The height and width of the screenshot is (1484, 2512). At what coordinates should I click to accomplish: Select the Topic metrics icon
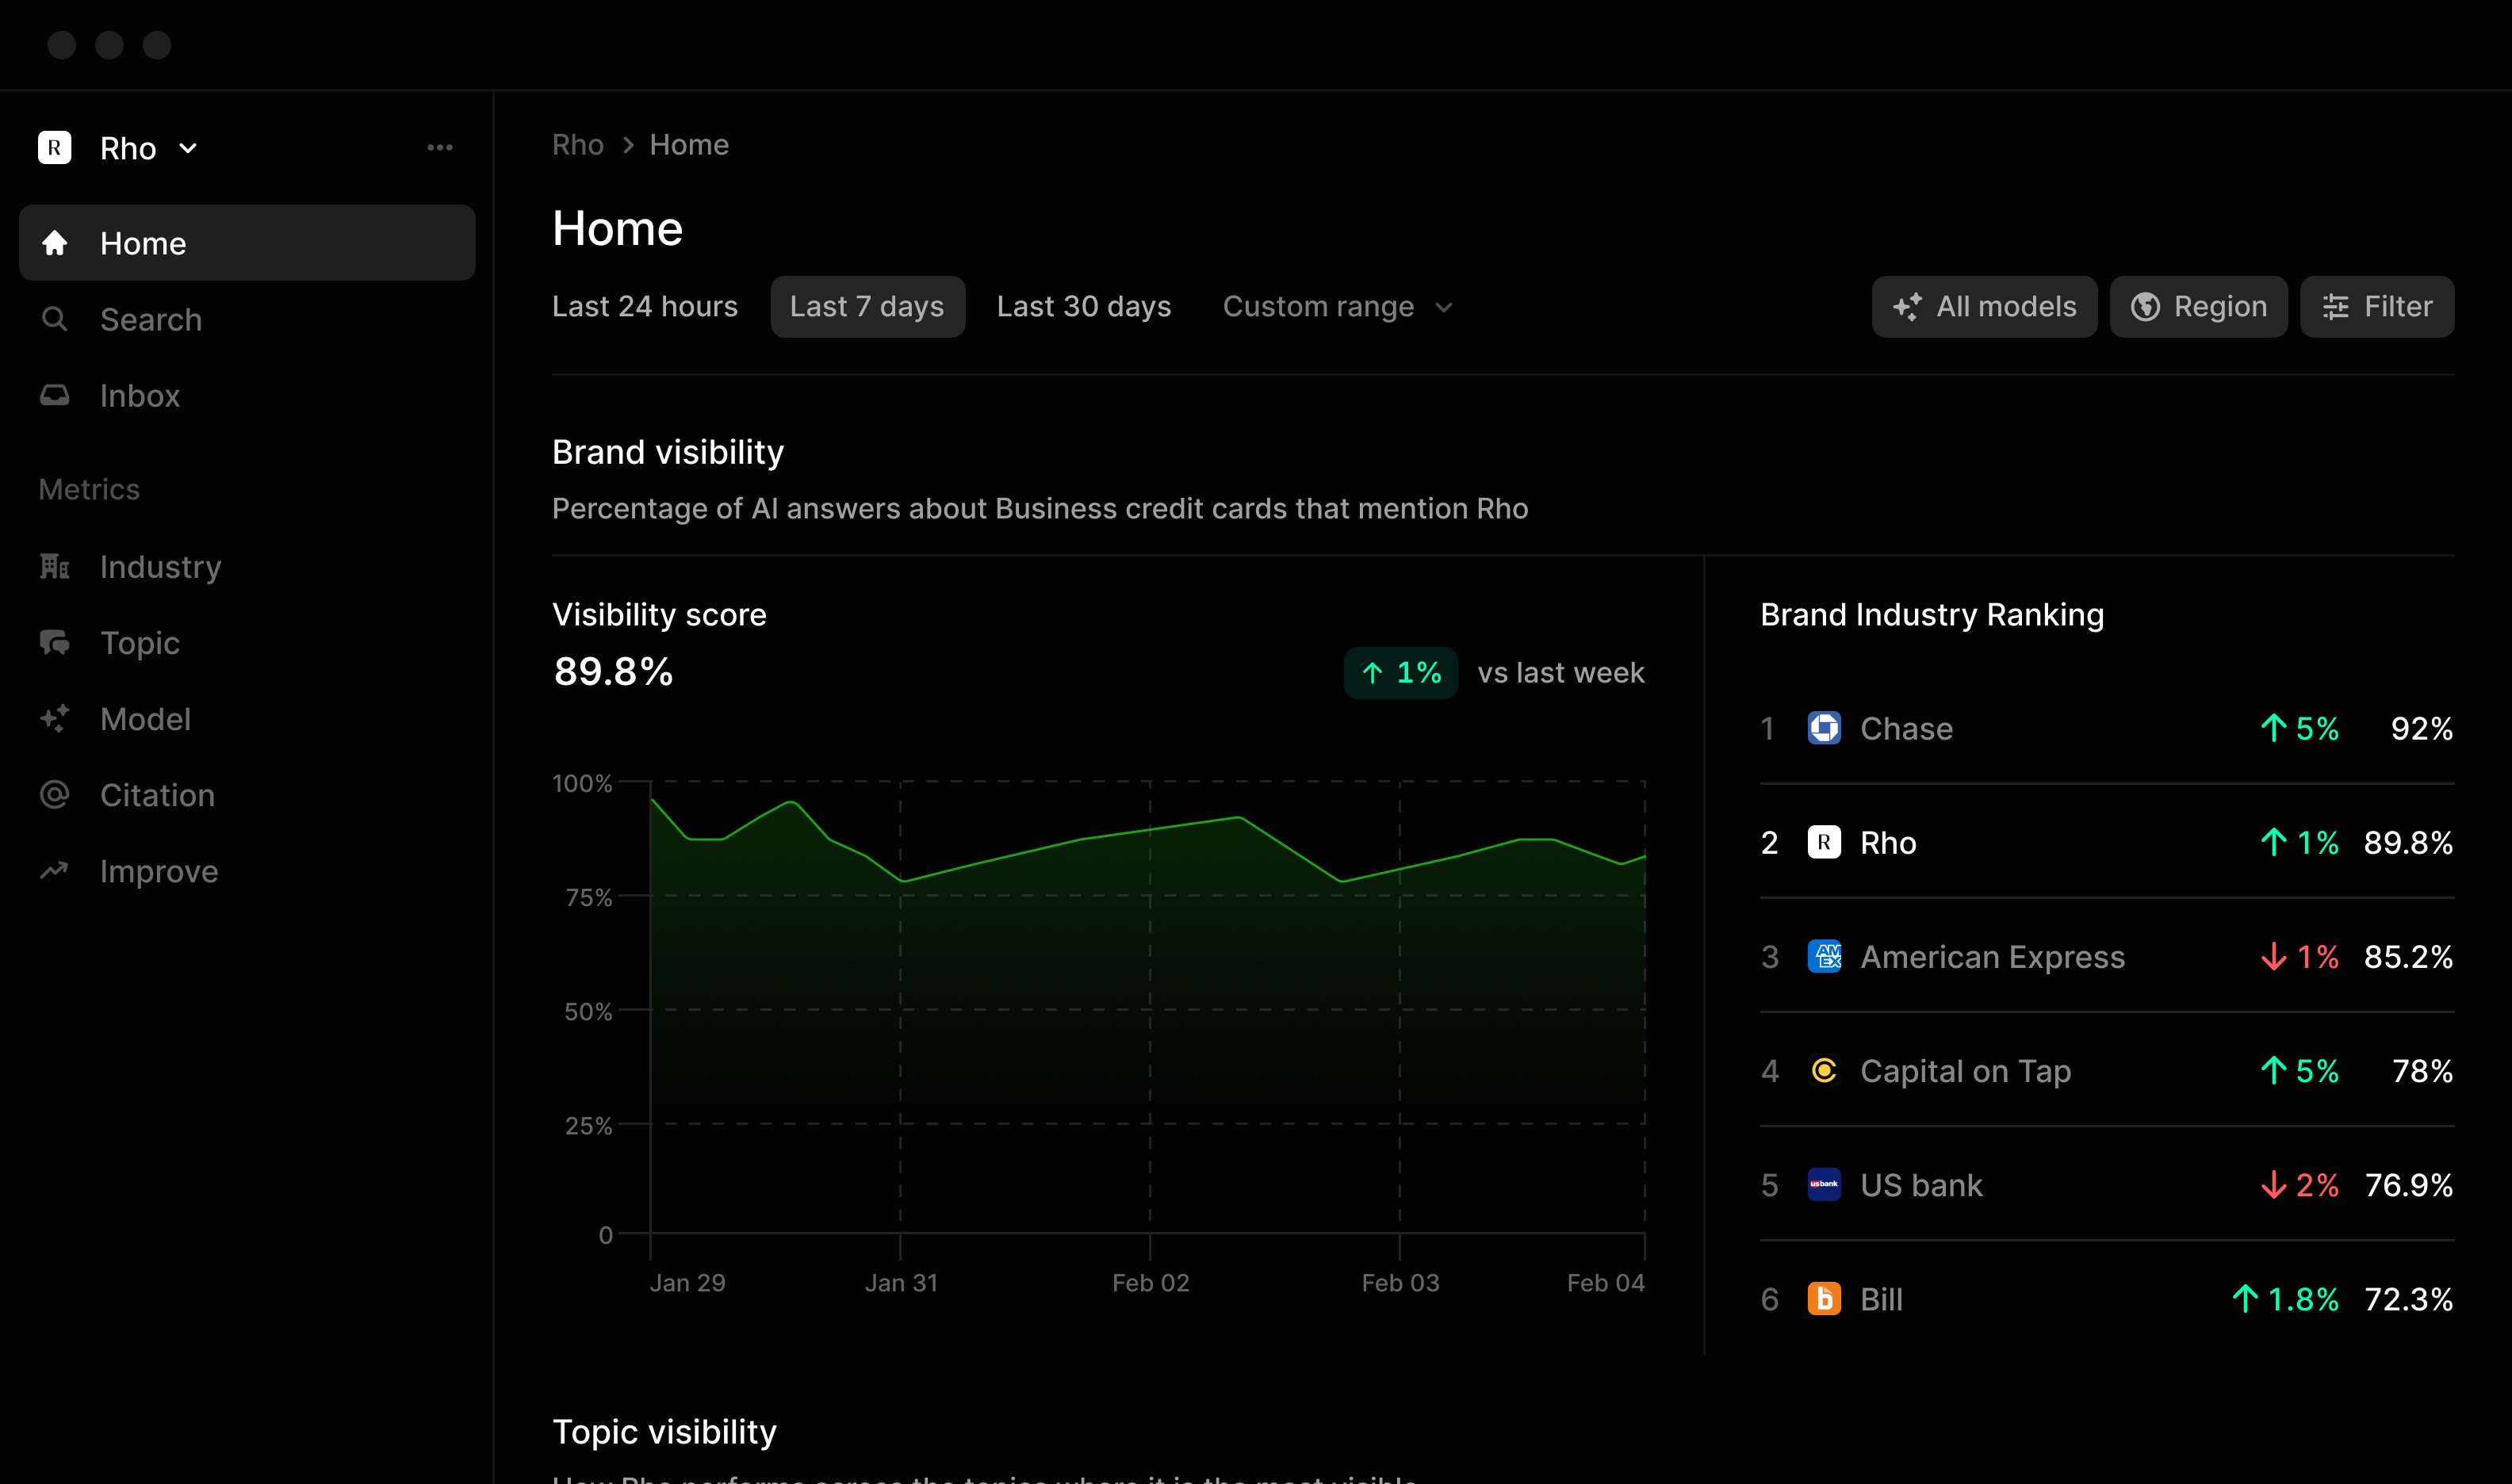click(x=55, y=641)
